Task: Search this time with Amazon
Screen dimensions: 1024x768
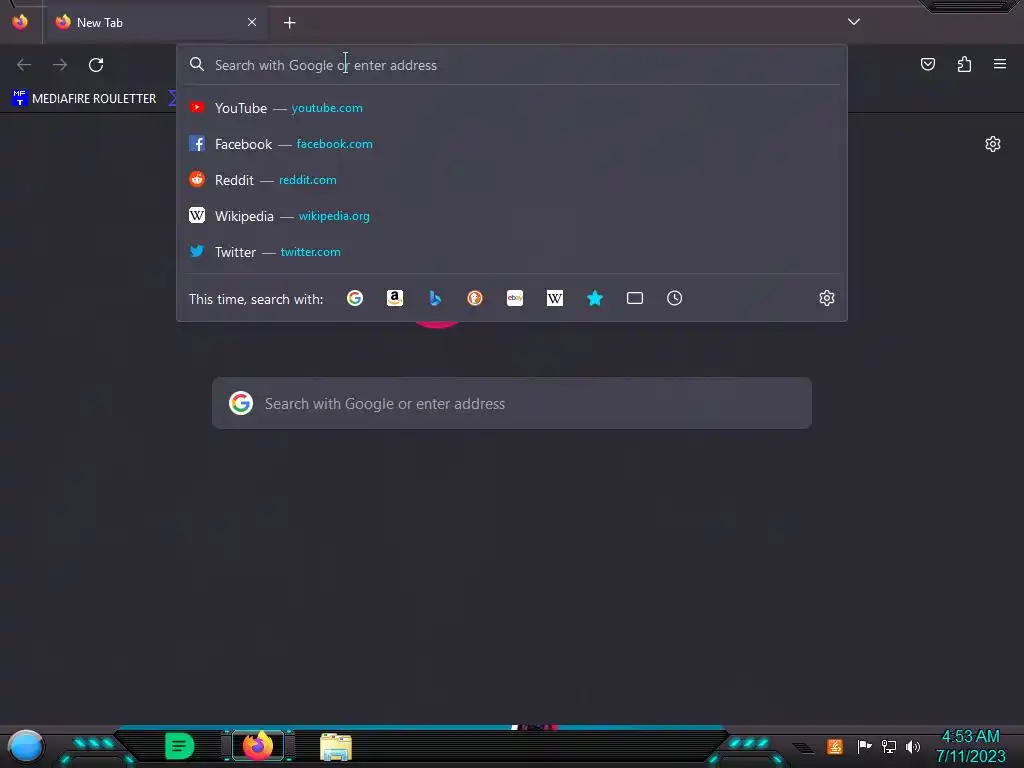Action: click(x=394, y=298)
